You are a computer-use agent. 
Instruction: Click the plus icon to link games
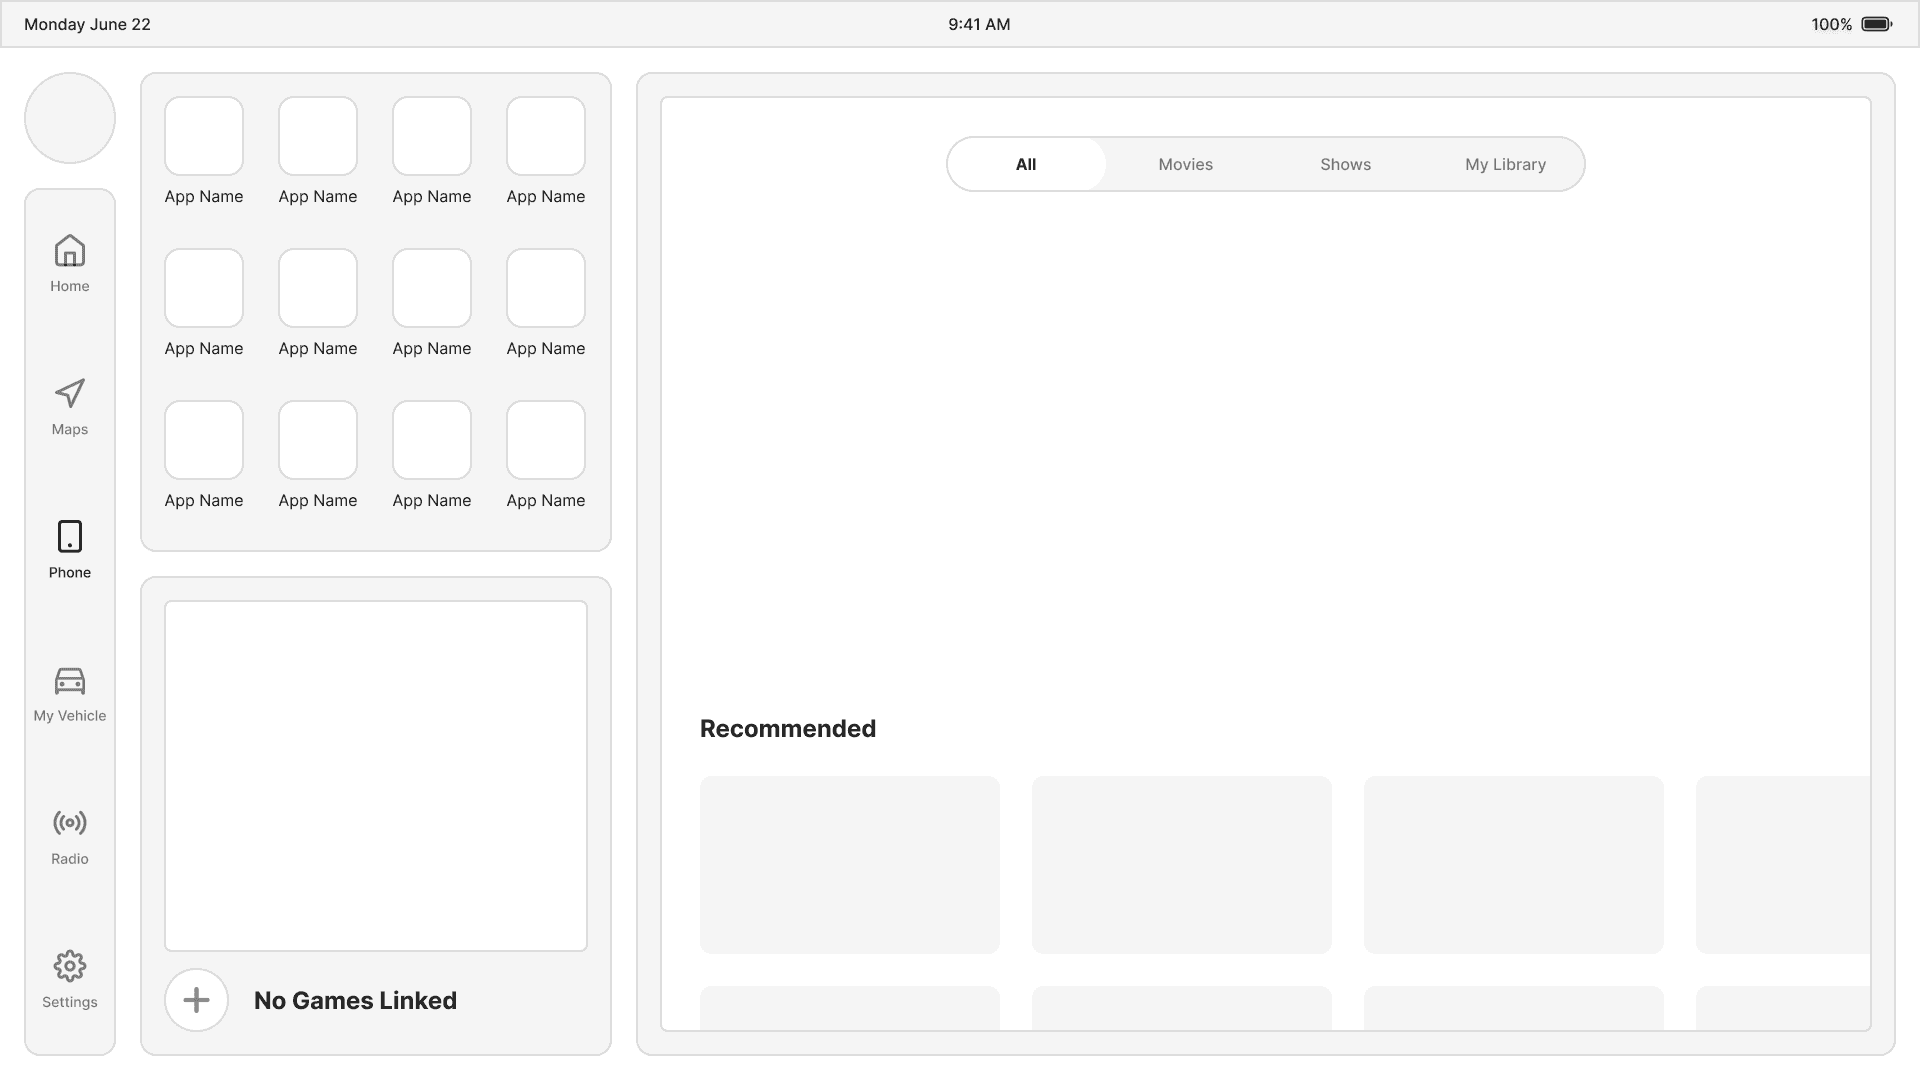point(197,1000)
